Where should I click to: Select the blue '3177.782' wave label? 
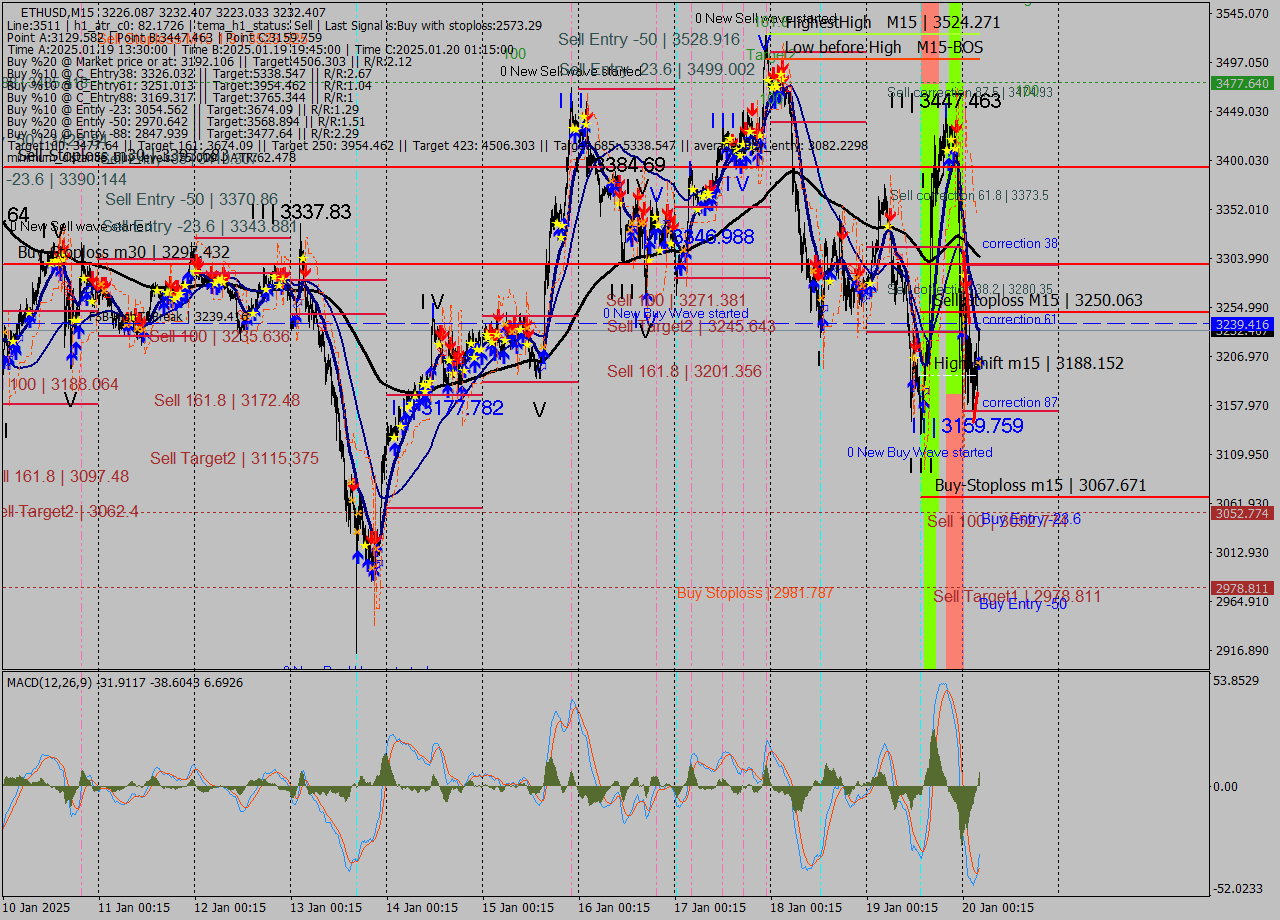(461, 408)
